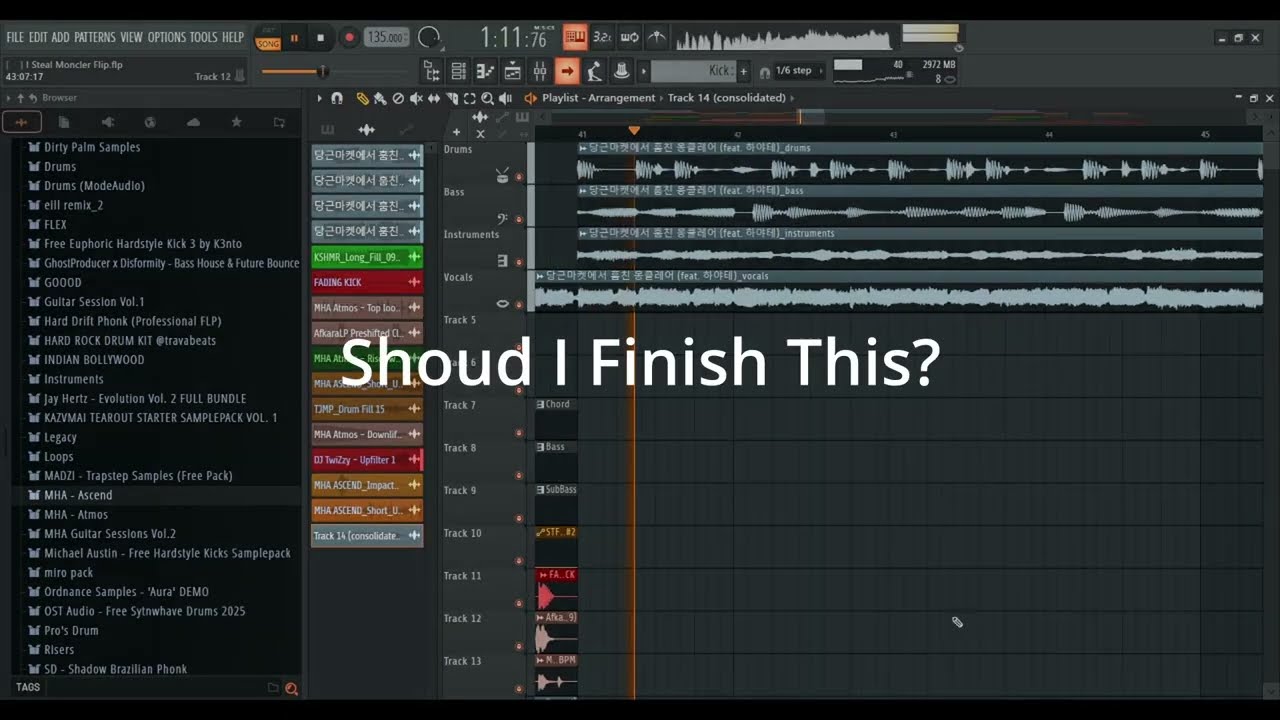Open the piano roll toolbar icon
This screenshot has height=720, width=1280.
[x=485, y=71]
